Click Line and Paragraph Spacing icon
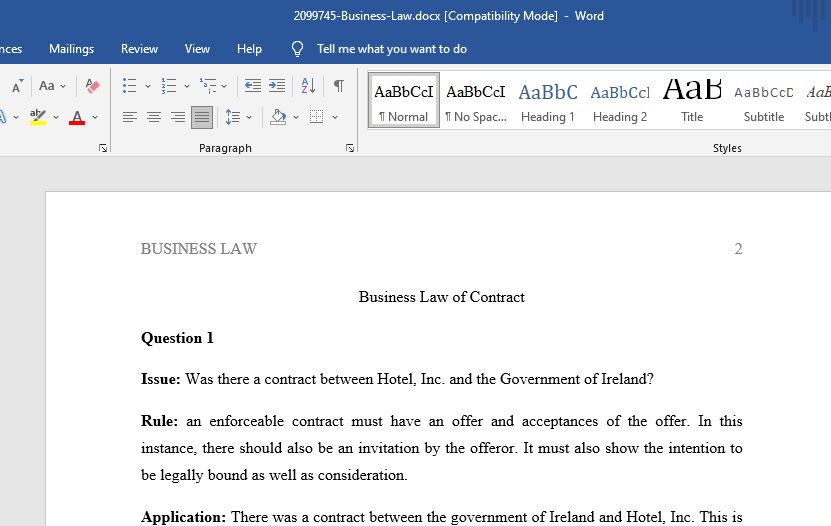 tap(232, 117)
